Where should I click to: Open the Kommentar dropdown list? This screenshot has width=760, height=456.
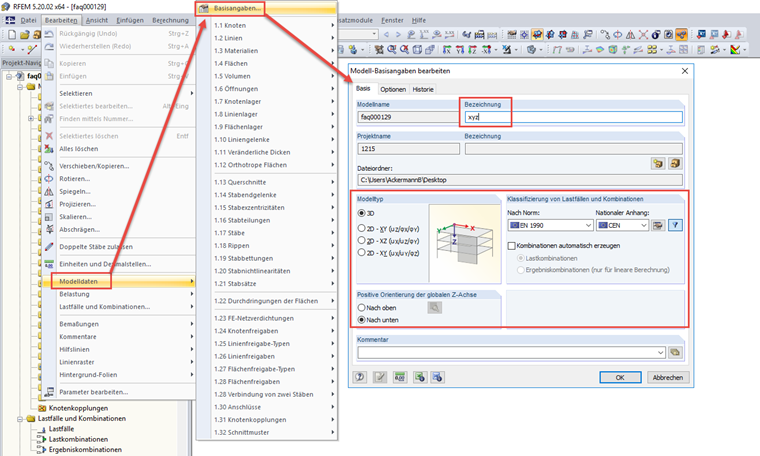(660, 353)
